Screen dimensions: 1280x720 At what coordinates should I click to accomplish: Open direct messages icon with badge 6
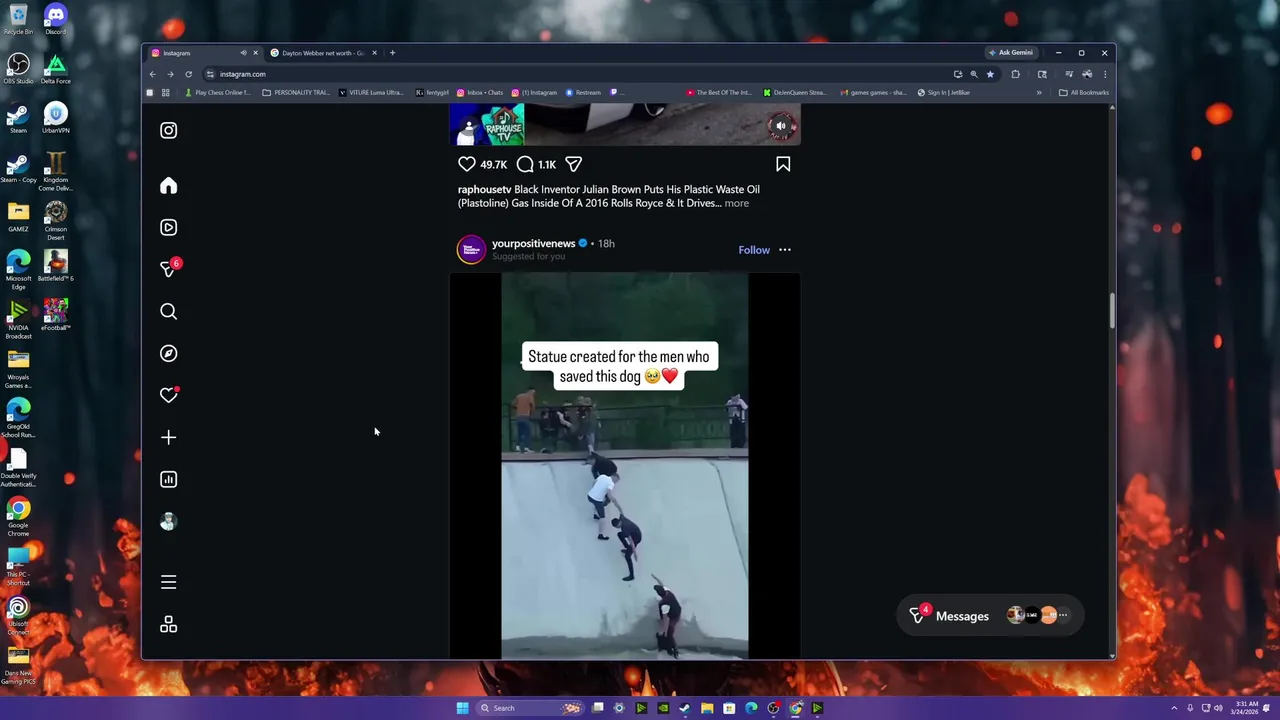tap(168, 270)
